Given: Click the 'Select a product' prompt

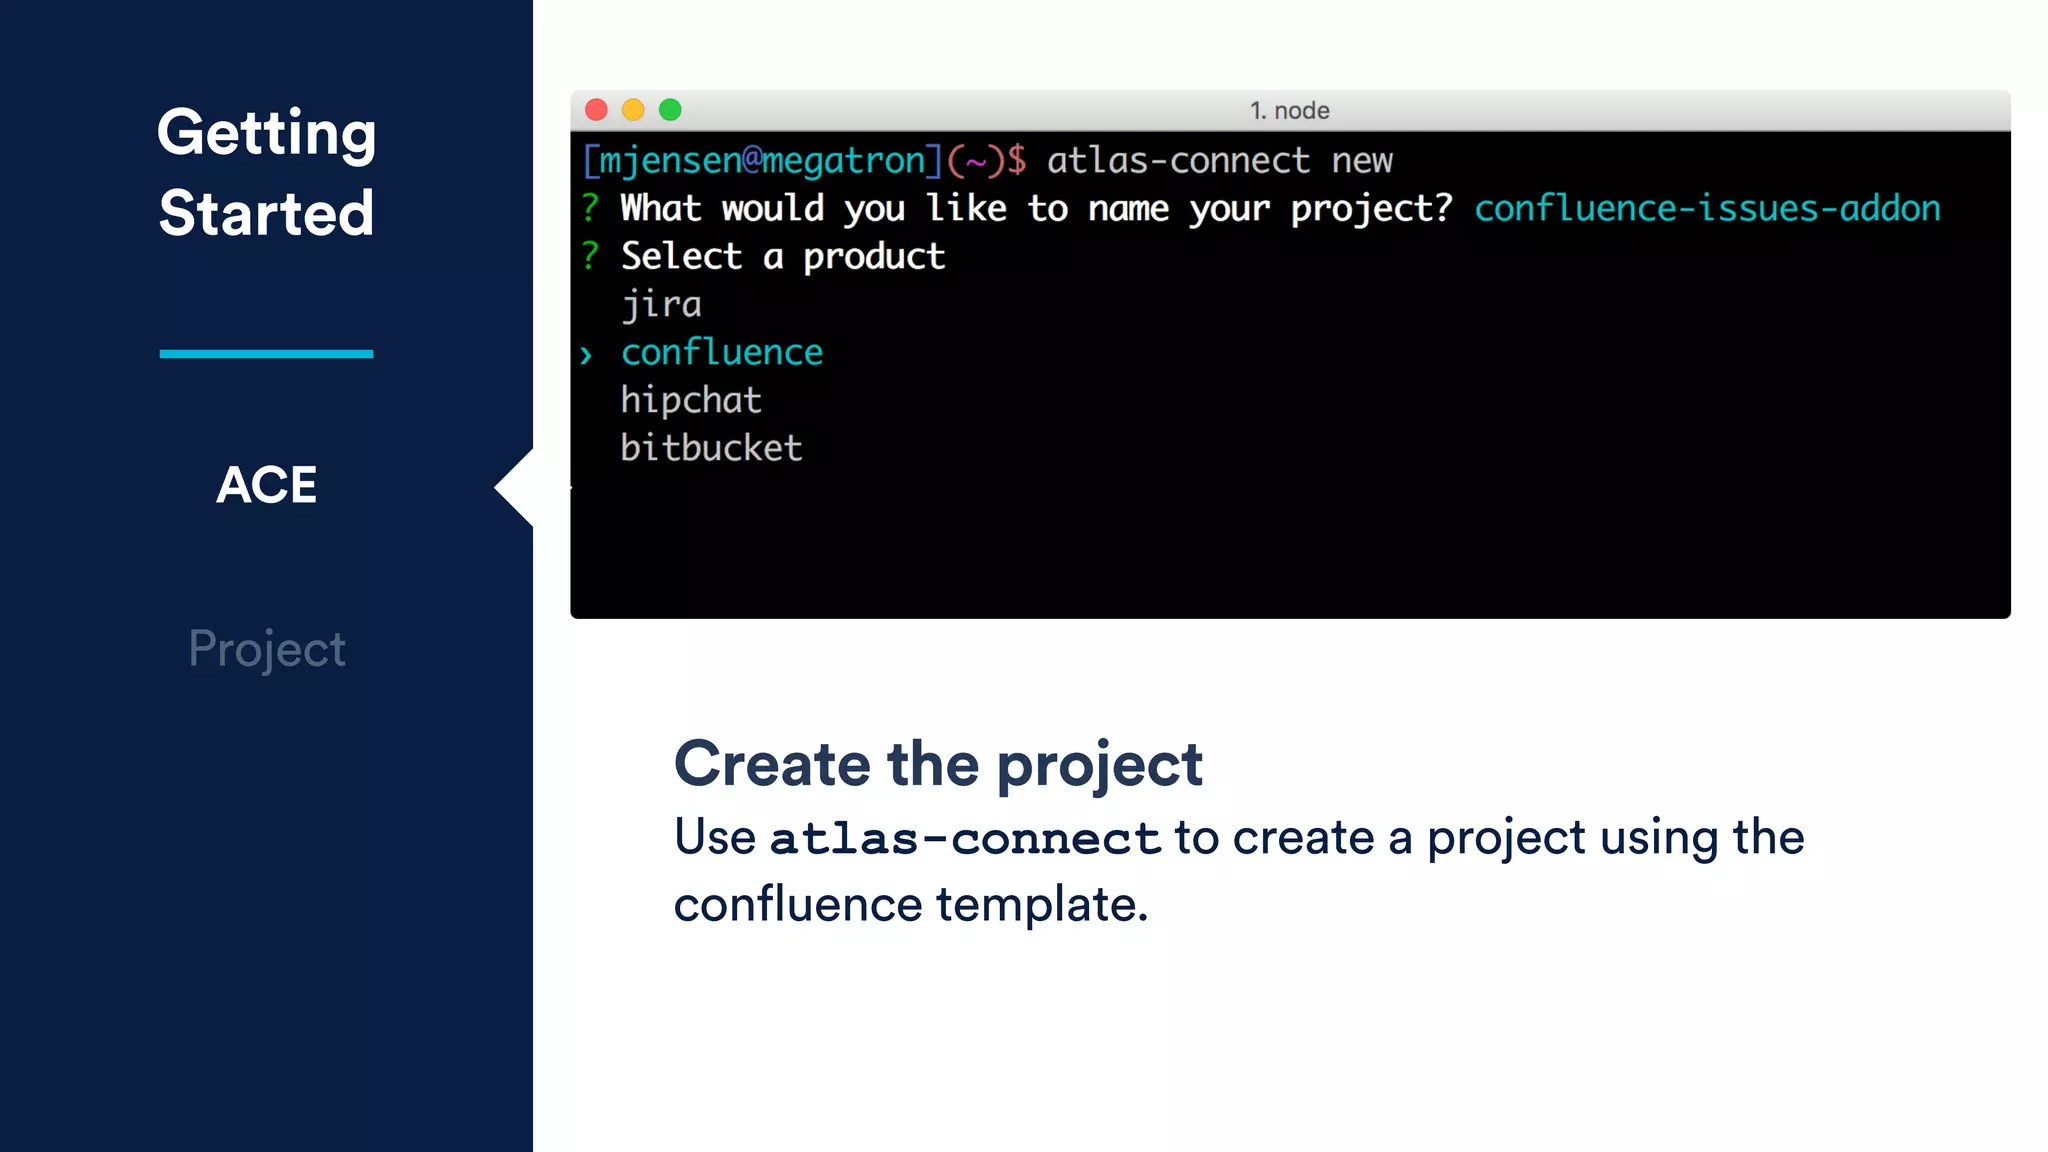Looking at the screenshot, I should coord(783,256).
